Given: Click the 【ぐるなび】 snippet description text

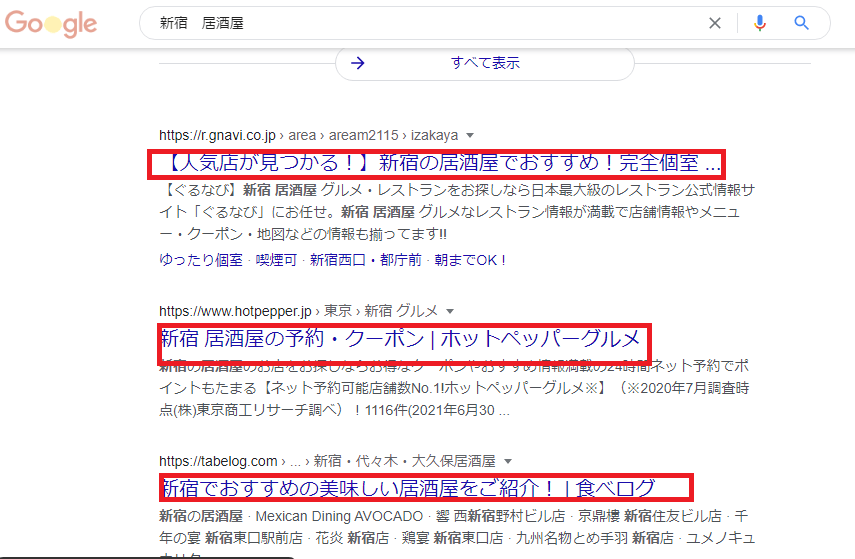Looking at the screenshot, I should coord(457,212).
